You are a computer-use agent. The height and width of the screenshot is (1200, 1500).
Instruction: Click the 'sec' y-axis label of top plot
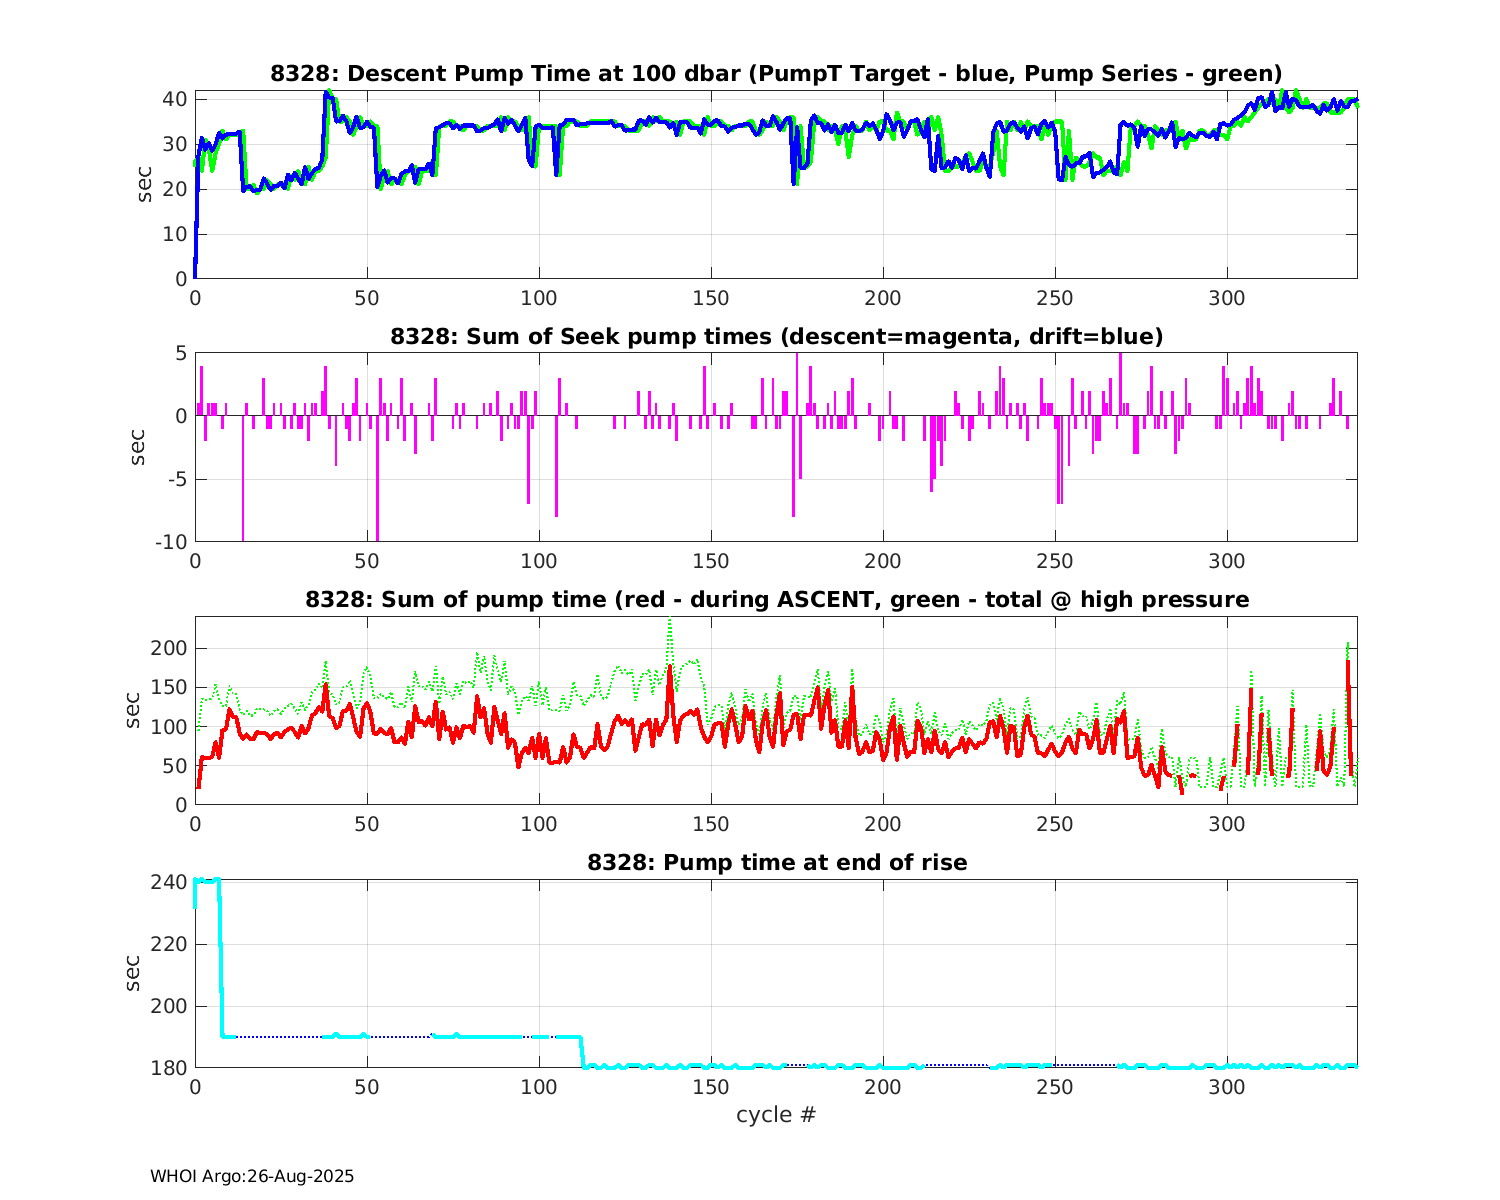pos(145,185)
